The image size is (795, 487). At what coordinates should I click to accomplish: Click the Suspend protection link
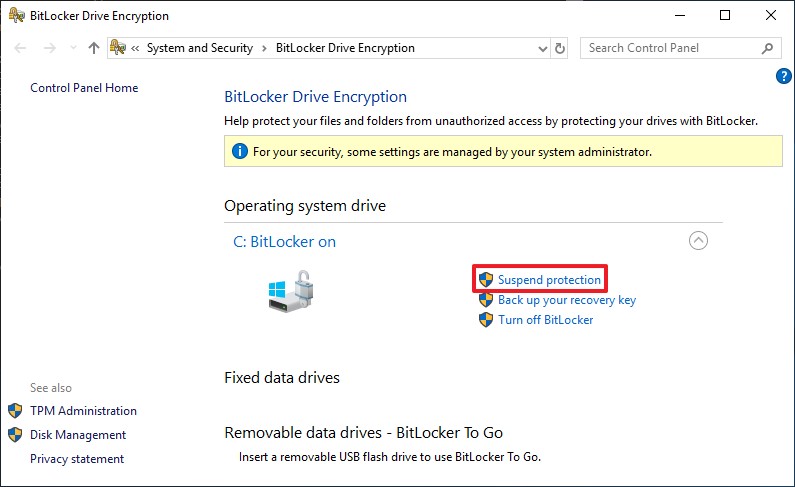coord(549,280)
